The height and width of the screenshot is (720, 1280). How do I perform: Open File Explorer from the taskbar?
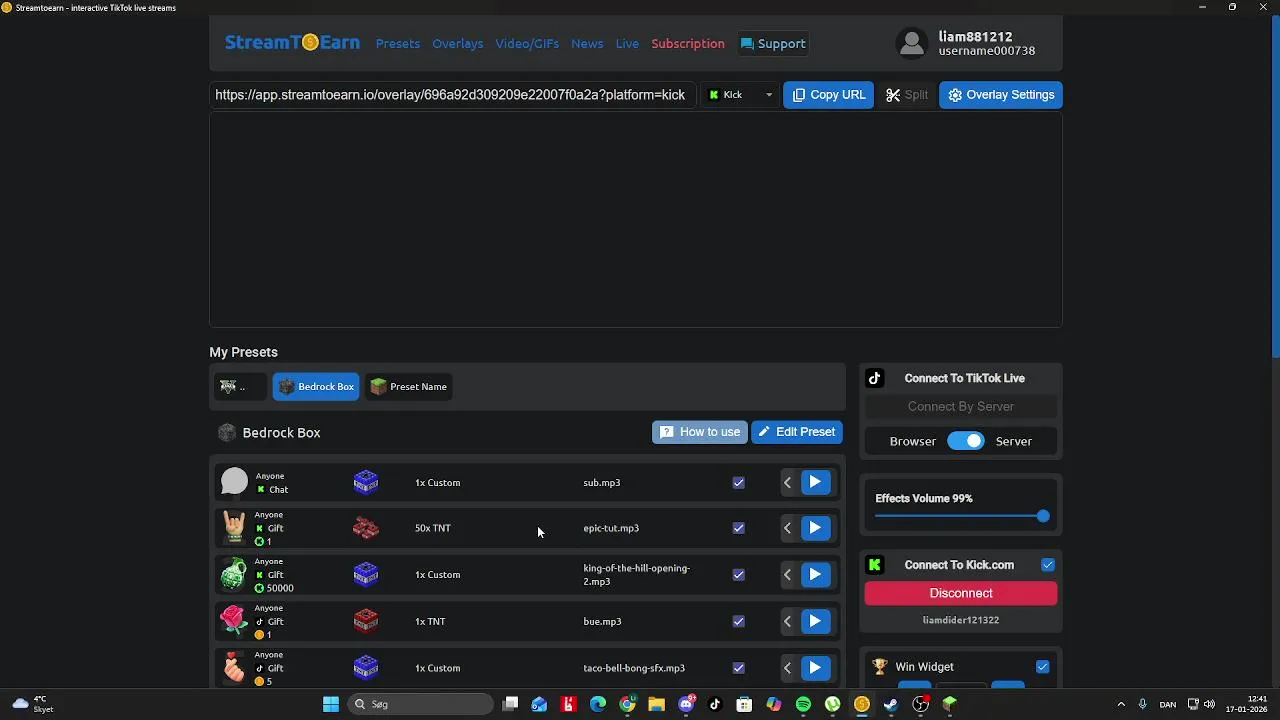(x=656, y=704)
